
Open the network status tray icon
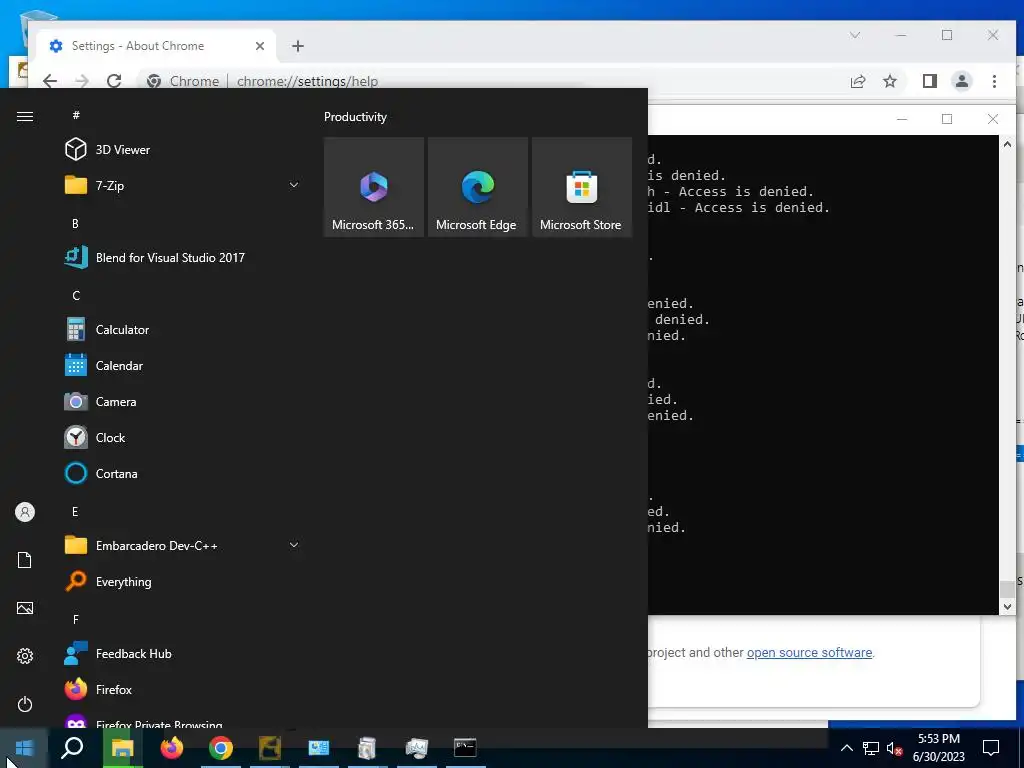(x=871, y=748)
